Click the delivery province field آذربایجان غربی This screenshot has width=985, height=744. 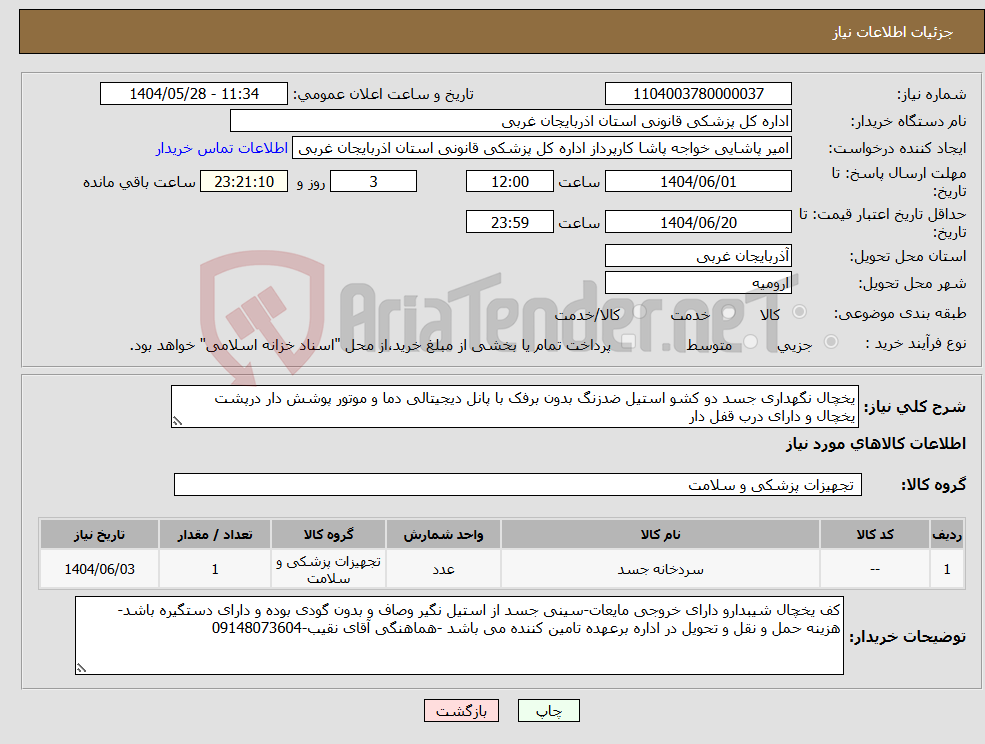click(698, 256)
